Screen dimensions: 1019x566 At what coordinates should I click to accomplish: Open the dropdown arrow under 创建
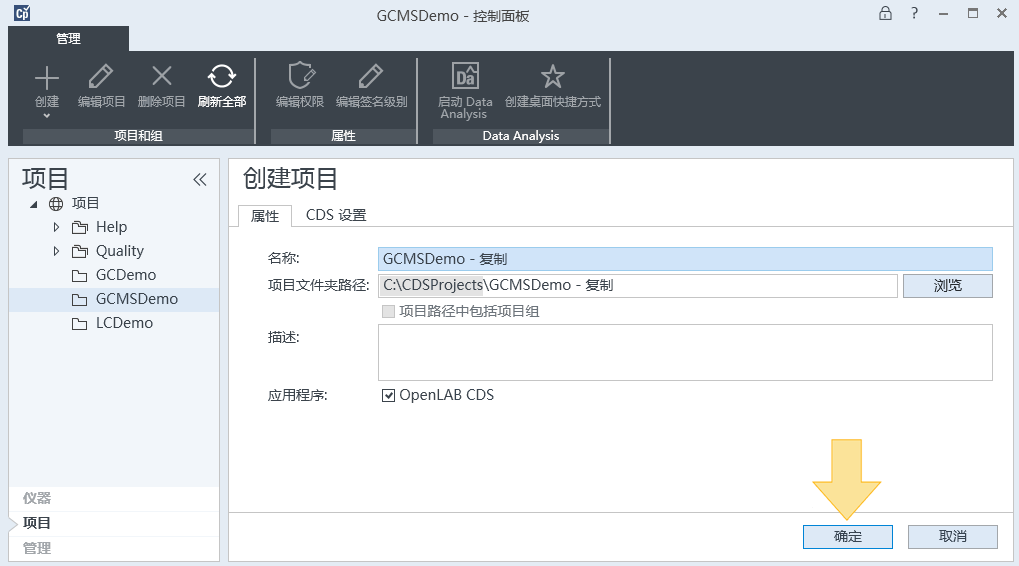(47, 116)
